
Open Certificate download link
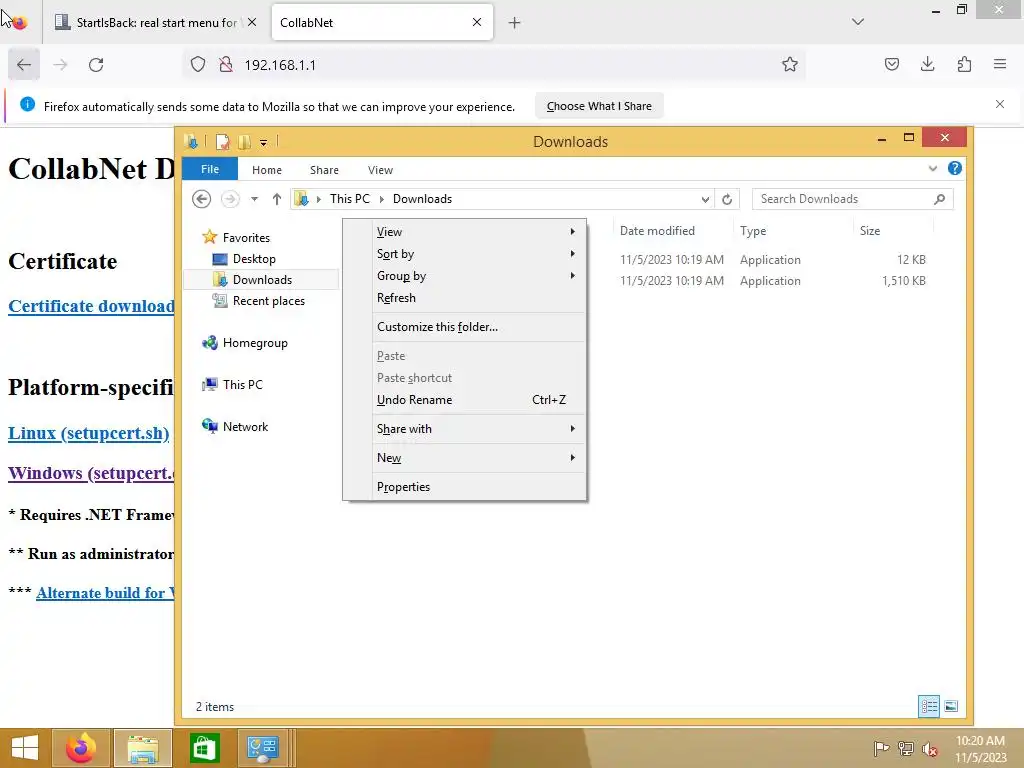pos(91,306)
